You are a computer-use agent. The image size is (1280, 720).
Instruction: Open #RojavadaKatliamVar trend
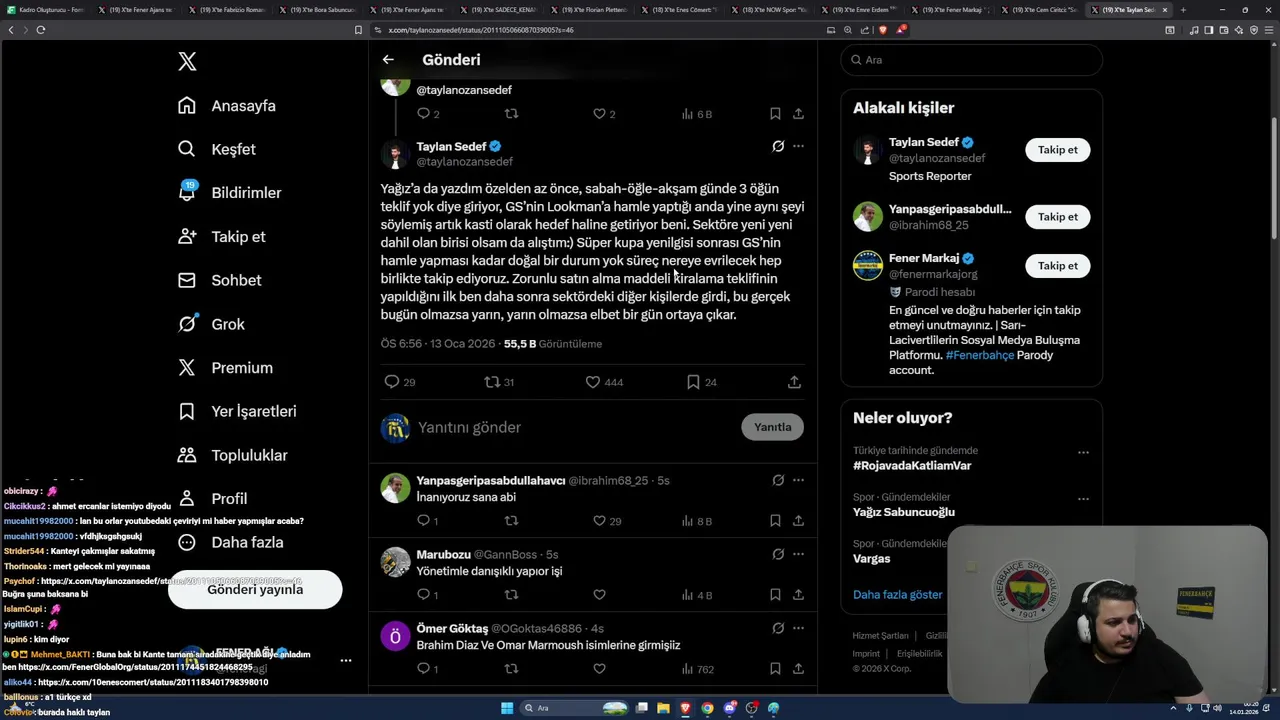click(x=912, y=466)
